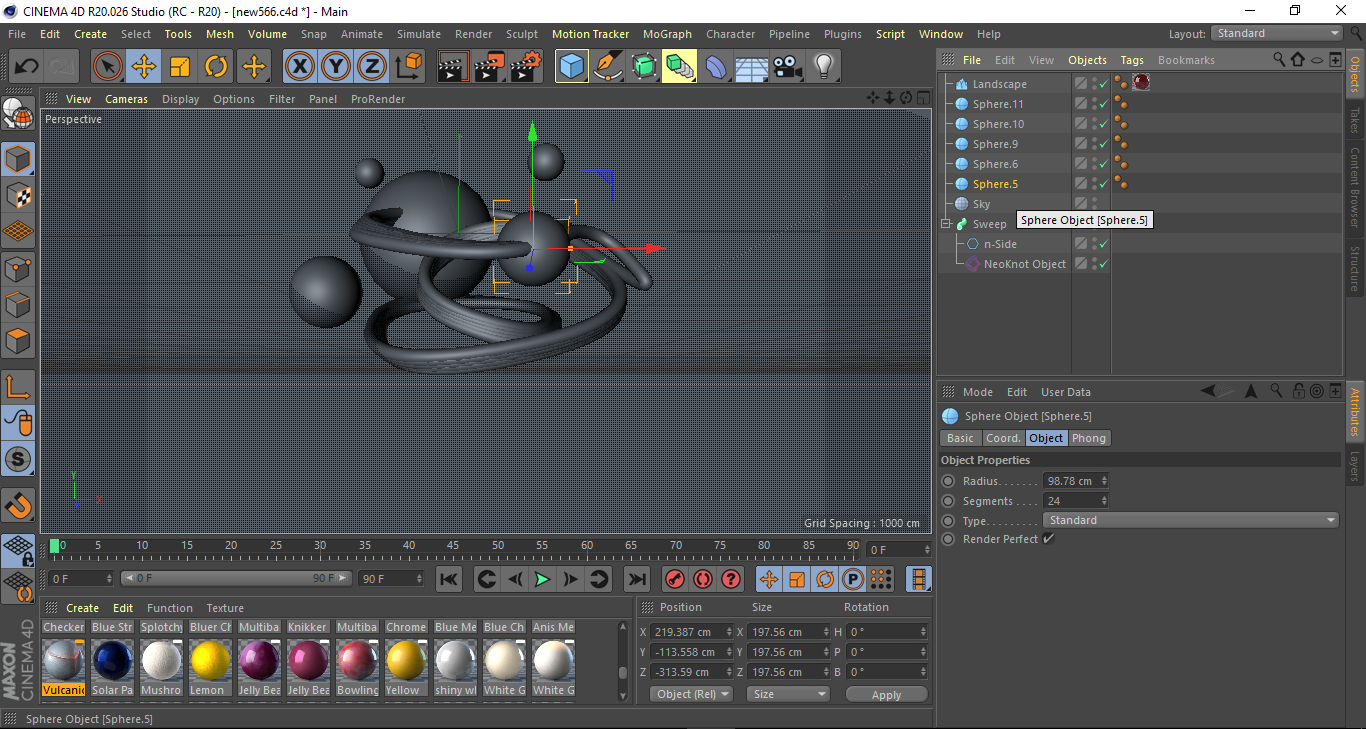
Task: Select the Vulcanic material swatch
Action: (x=63, y=660)
